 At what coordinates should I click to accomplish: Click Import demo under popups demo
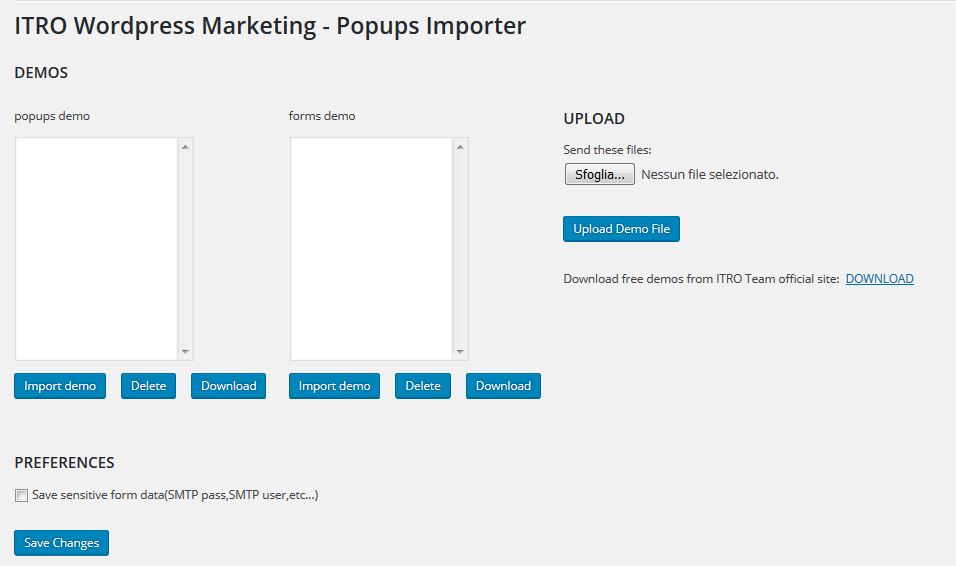[x=60, y=386]
